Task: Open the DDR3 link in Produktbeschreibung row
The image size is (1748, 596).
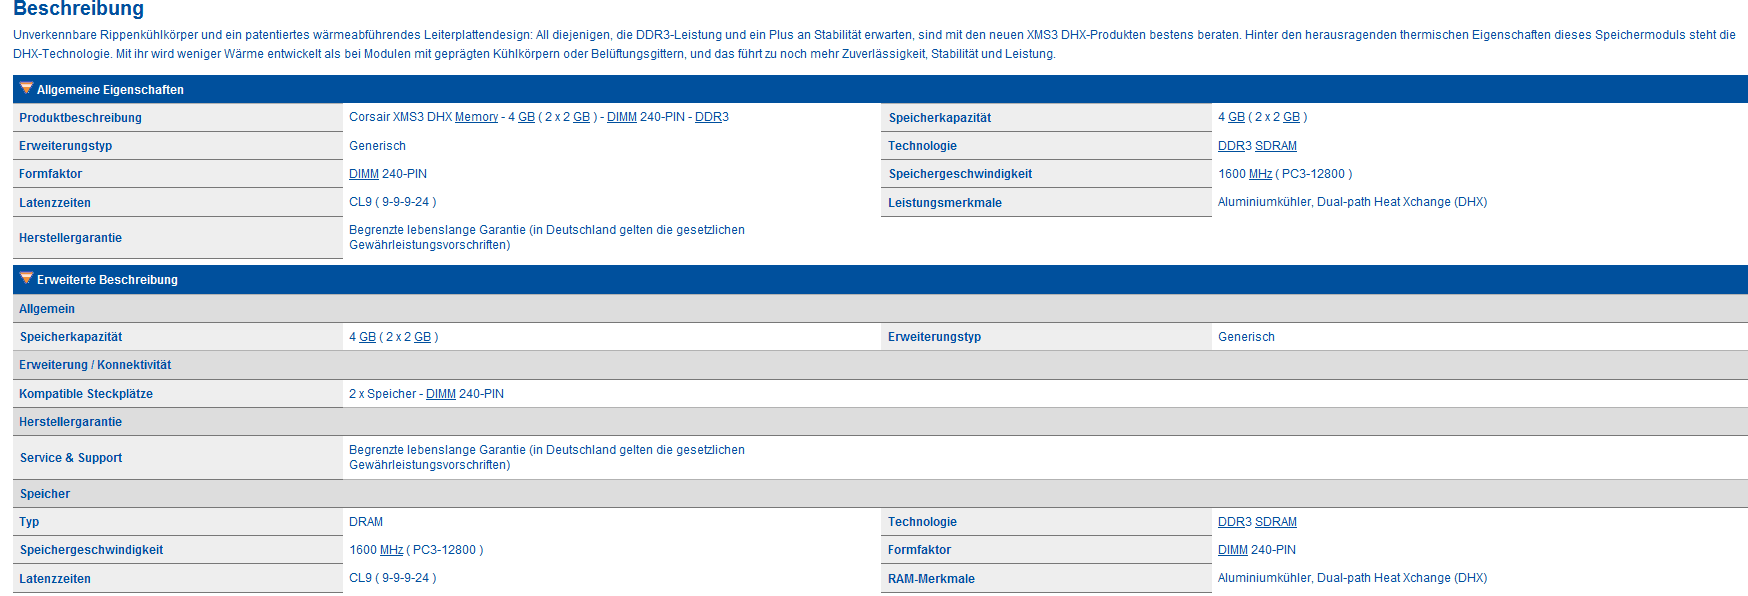Action: (711, 117)
